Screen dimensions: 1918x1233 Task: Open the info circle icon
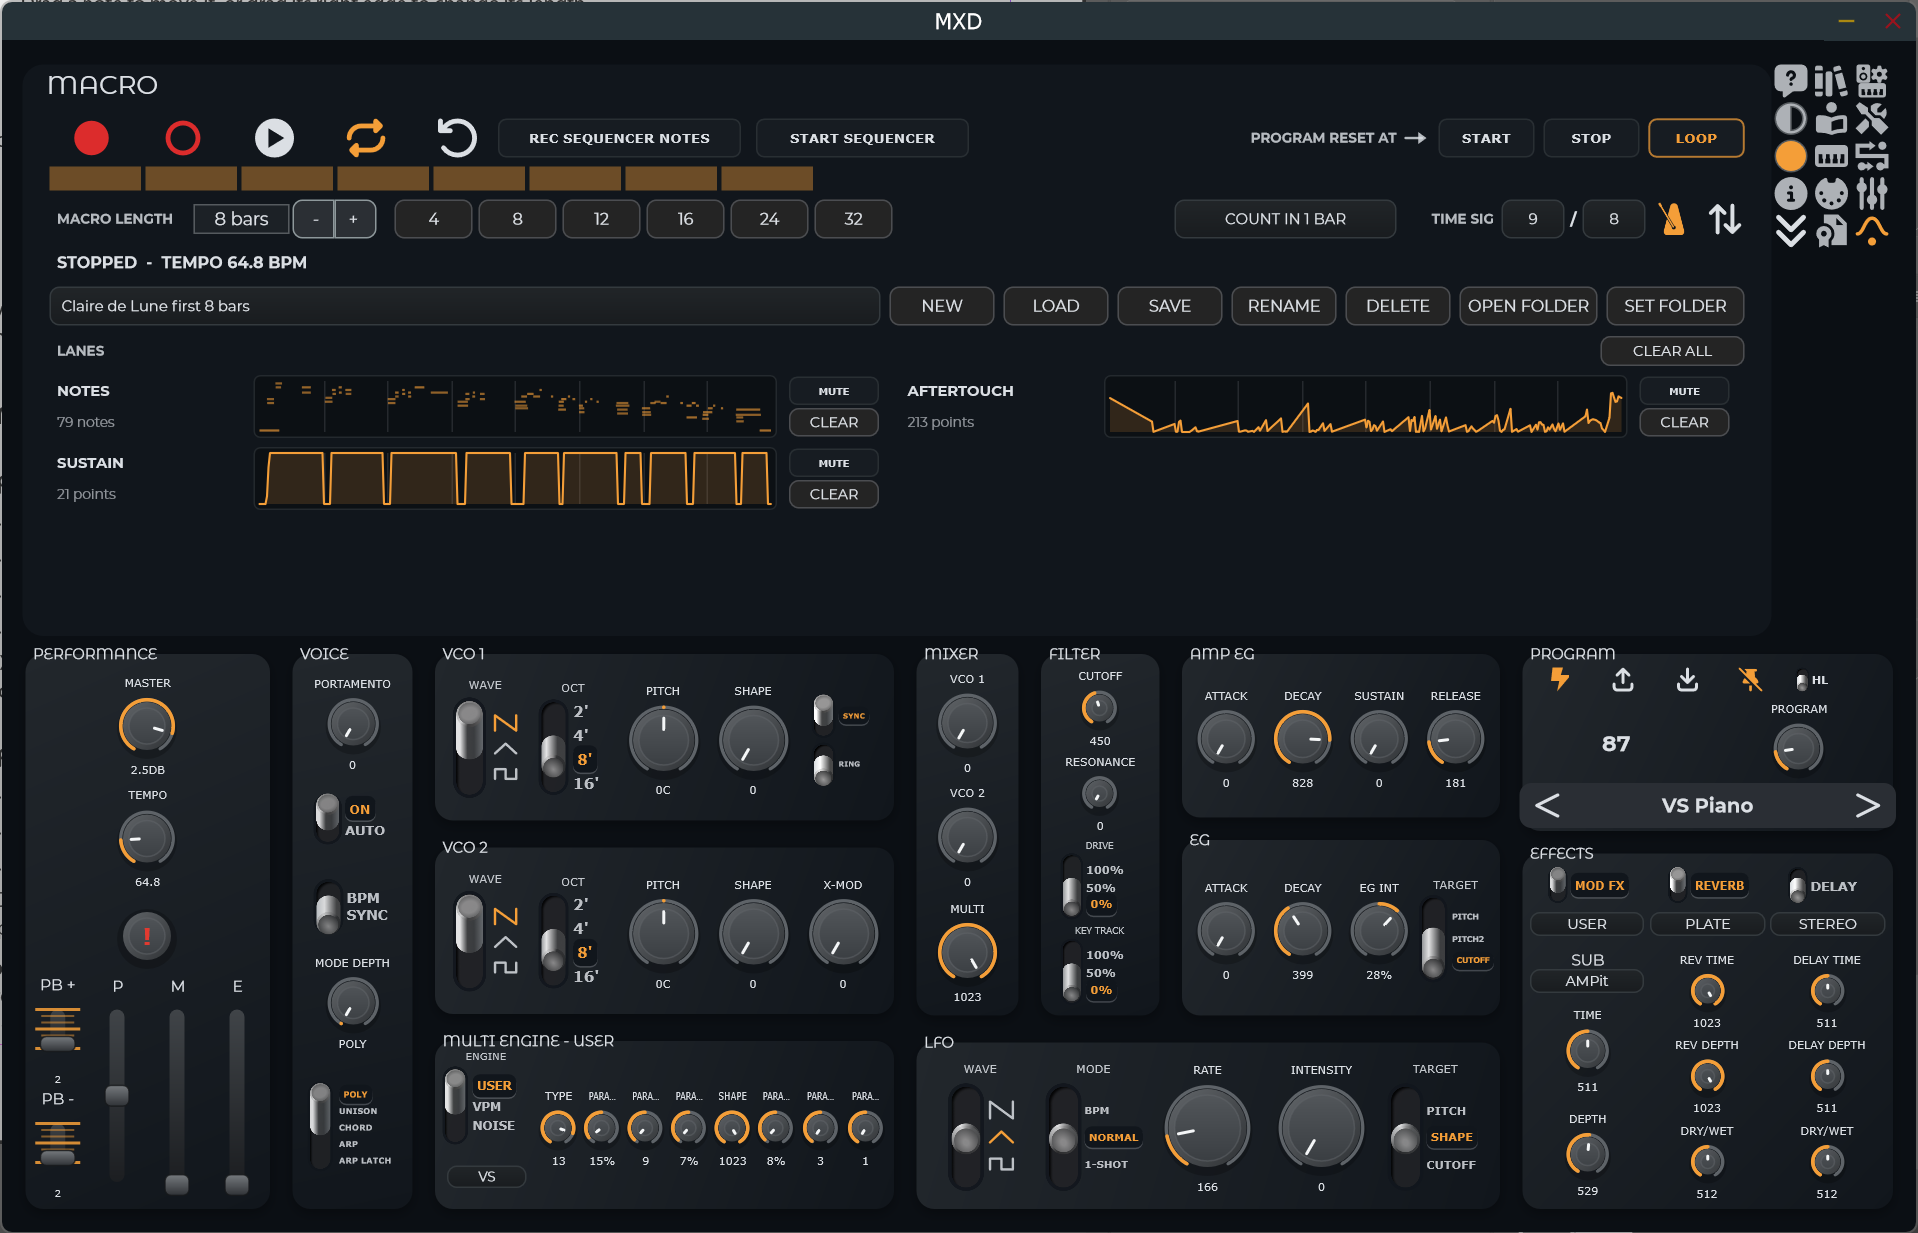pos(1790,193)
